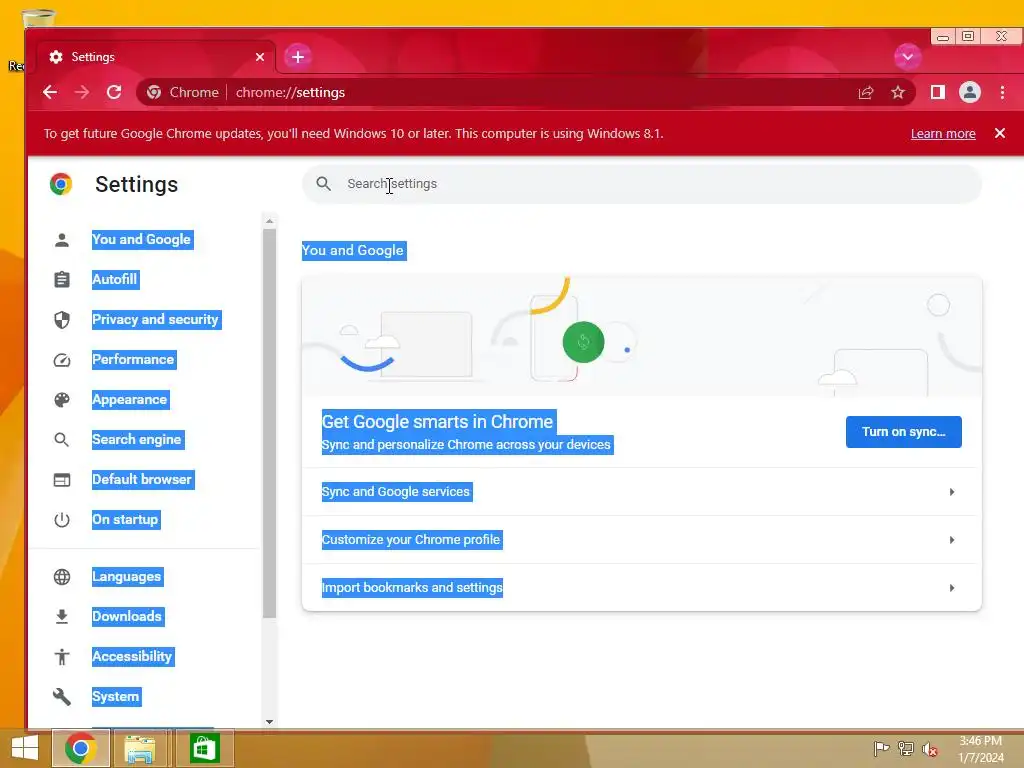Open Chrome three-dot menu
The height and width of the screenshot is (768, 1024).
point(1002,93)
